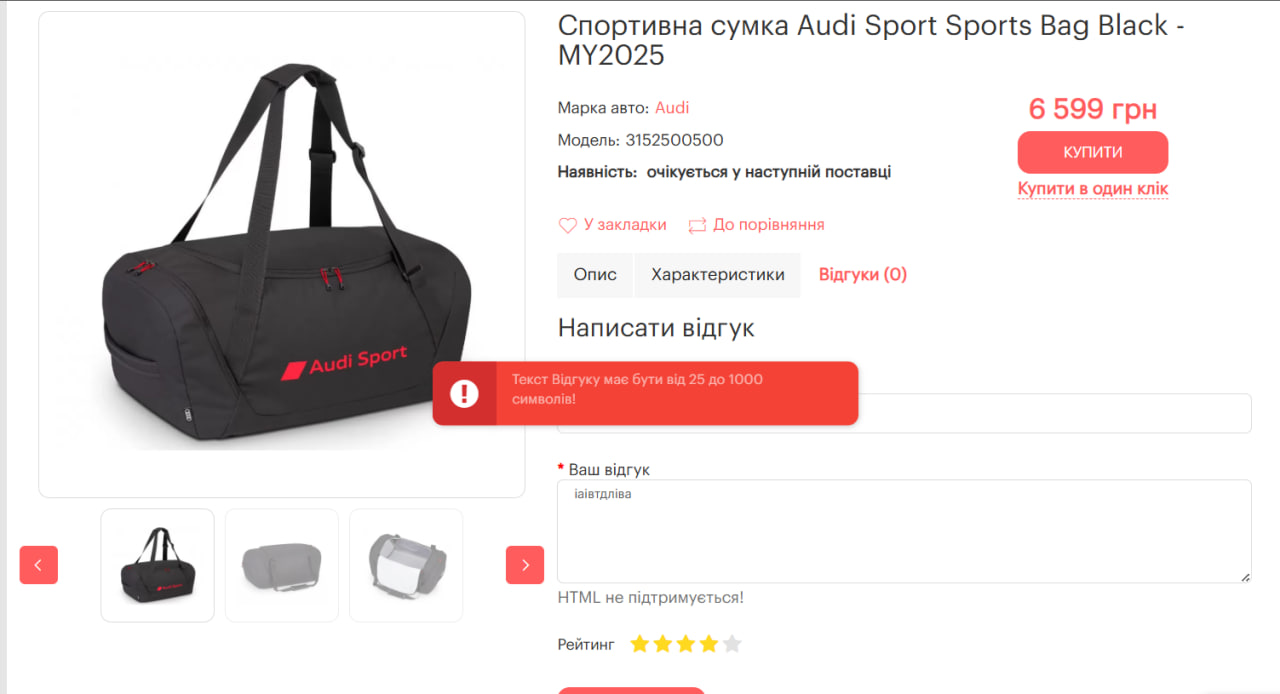The width and height of the screenshot is (1280, 694).
Task: Click the main Audi Sport bag image
Action: click(282, 254)
